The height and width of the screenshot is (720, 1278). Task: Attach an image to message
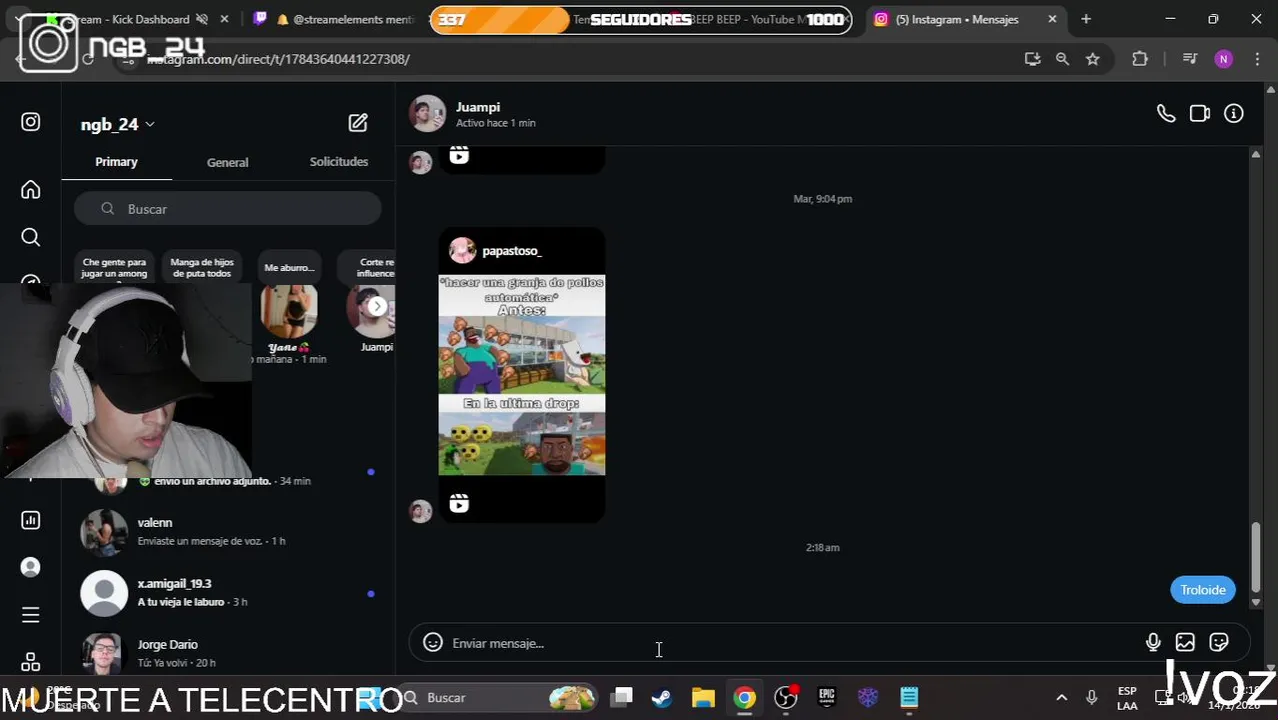coord(1185,643)
